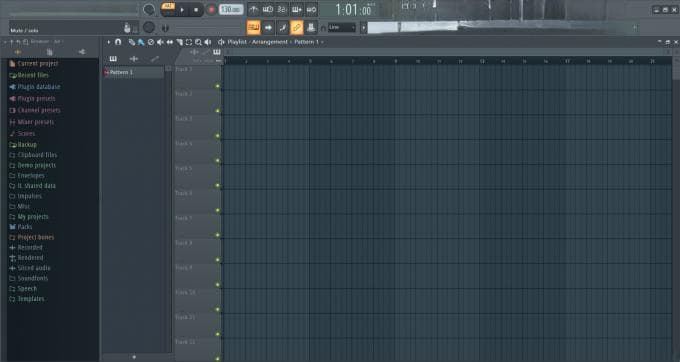Image resolution: width=680 pixels, height=362 pixels.
Task: Switch to the first browser tab icon
Action: (18, 52)
